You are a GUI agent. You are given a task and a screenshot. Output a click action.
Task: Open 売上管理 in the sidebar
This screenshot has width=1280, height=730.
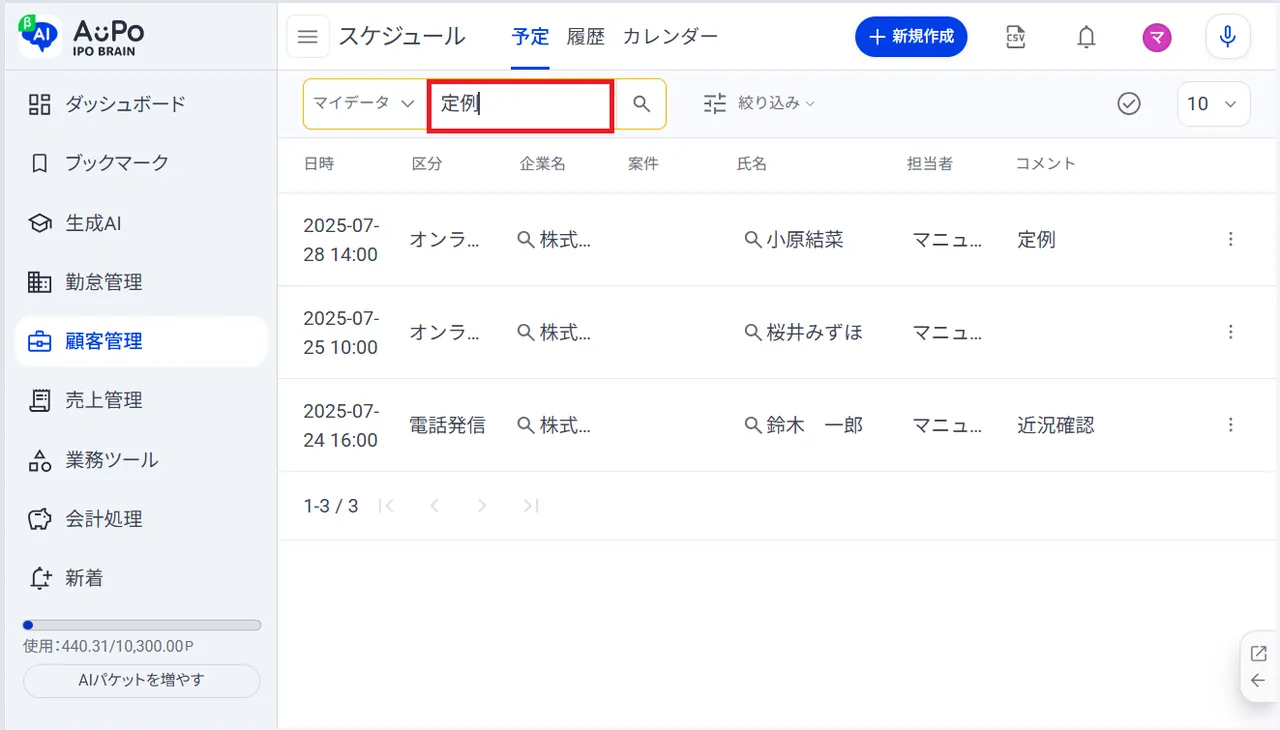(142, 400)
